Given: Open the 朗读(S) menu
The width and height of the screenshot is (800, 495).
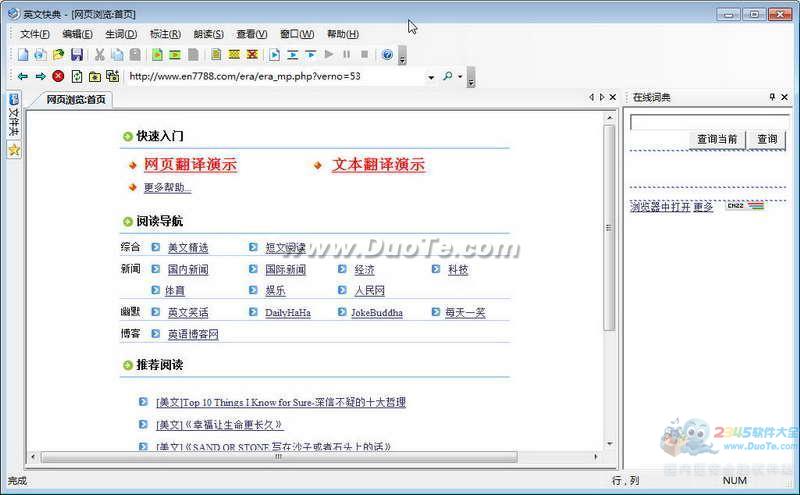Looking at the screenshot, I should click(x=208, y=34).
